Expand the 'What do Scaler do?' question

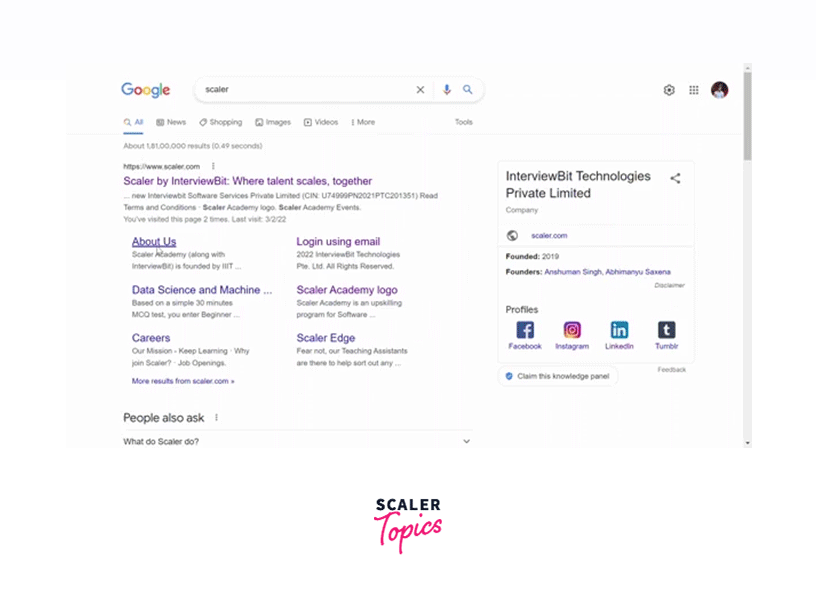[466, 441]
